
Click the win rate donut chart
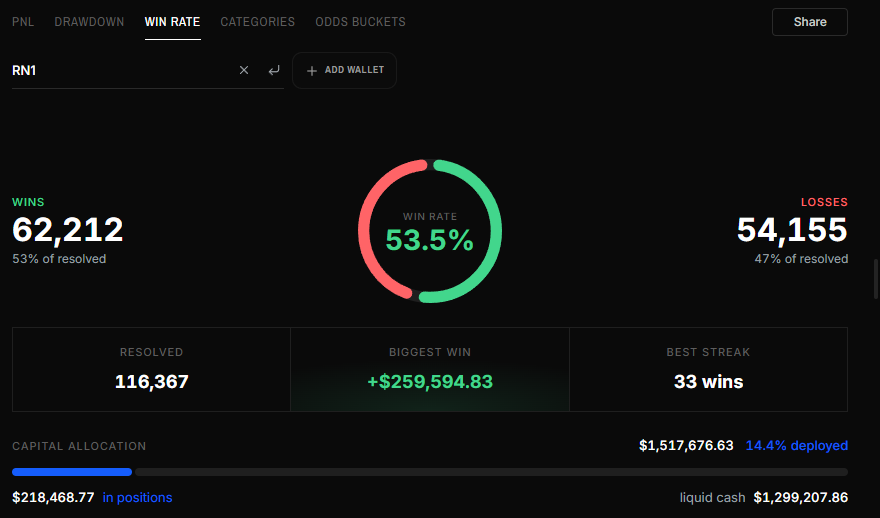[430, 231]
